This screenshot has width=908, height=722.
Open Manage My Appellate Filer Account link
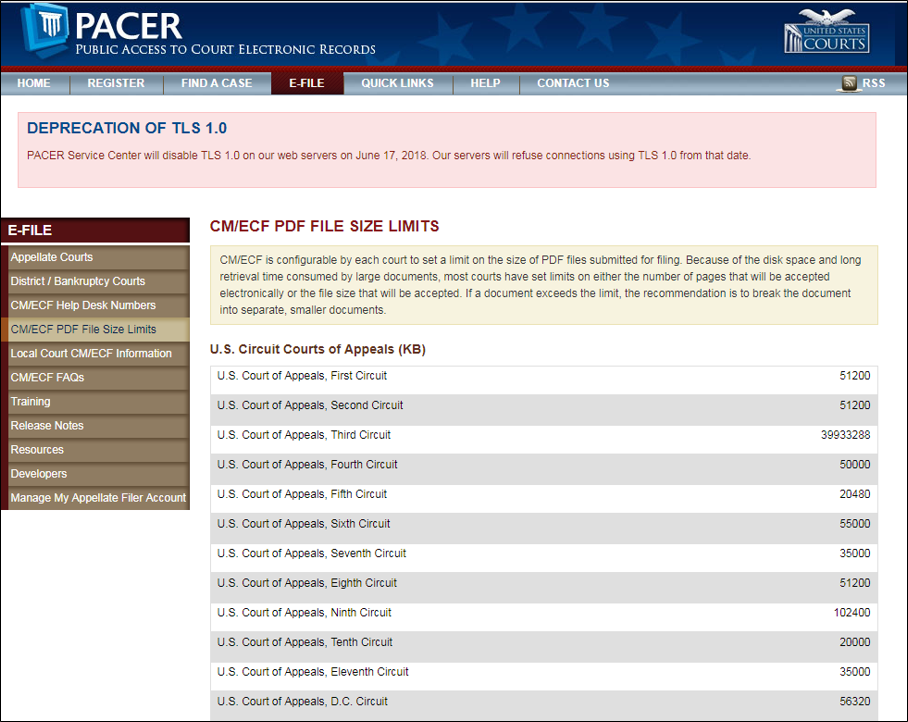point(98,498)
